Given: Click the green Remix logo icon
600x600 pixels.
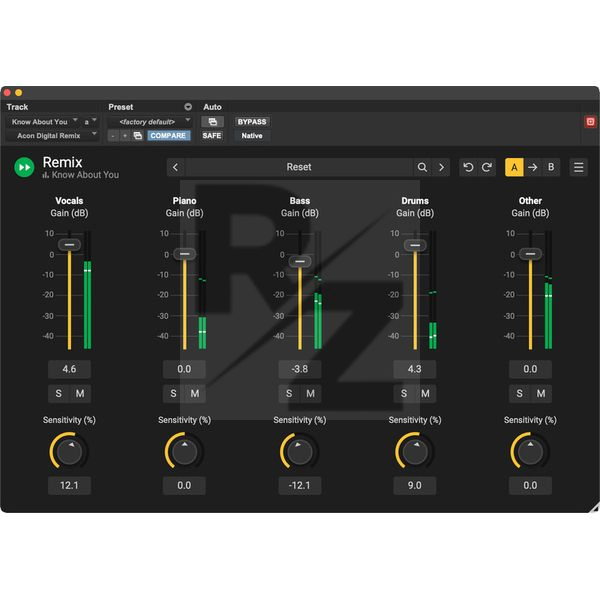Looking at the screenshot, I should point(24,167).
